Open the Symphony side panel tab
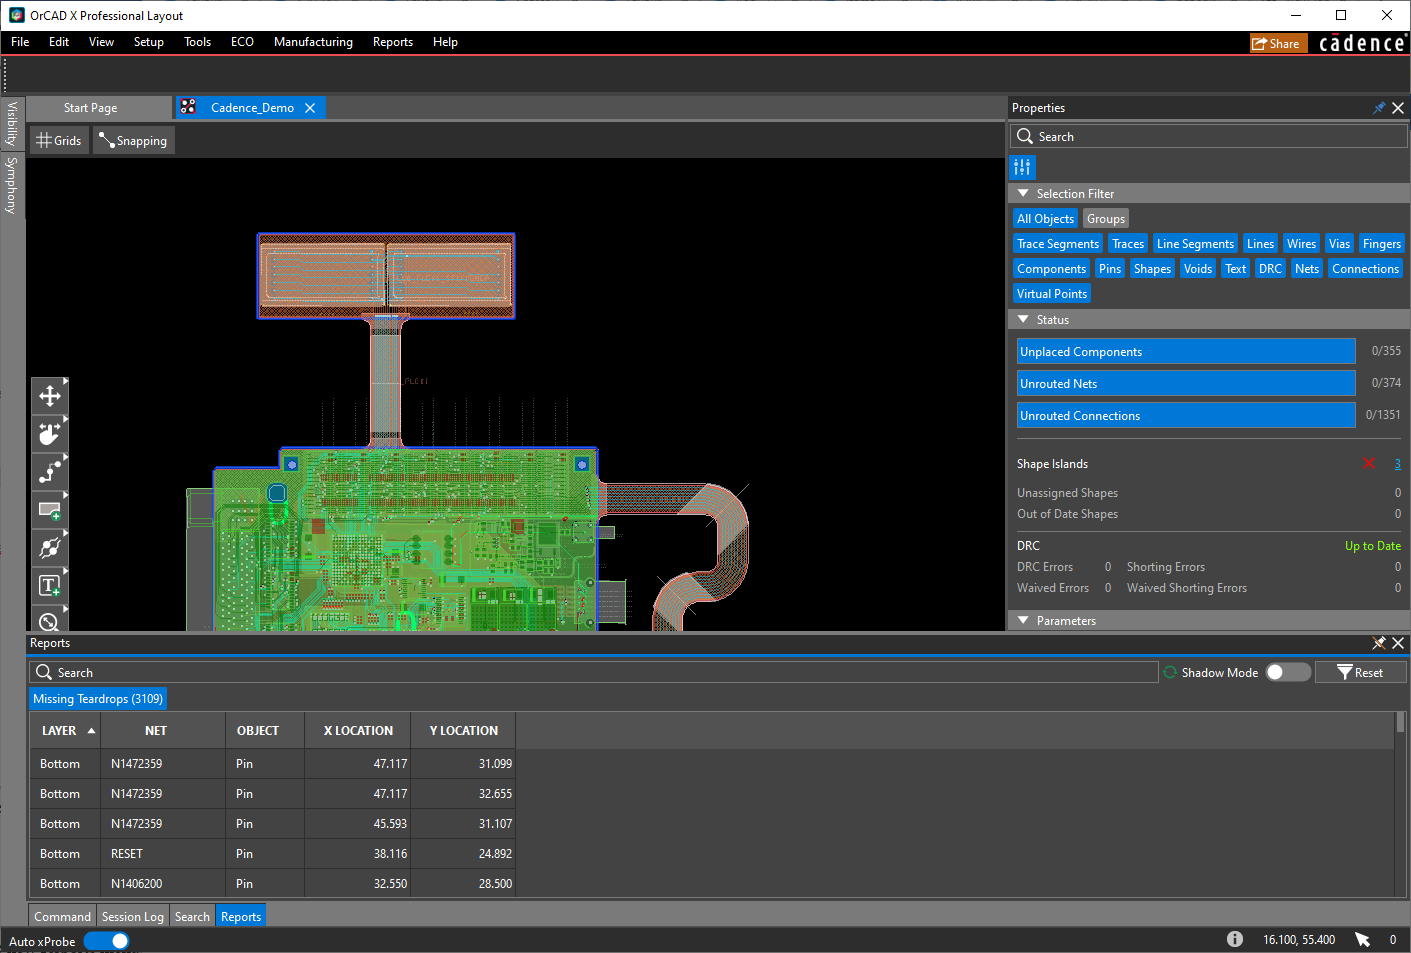 [x=12, y=185]
